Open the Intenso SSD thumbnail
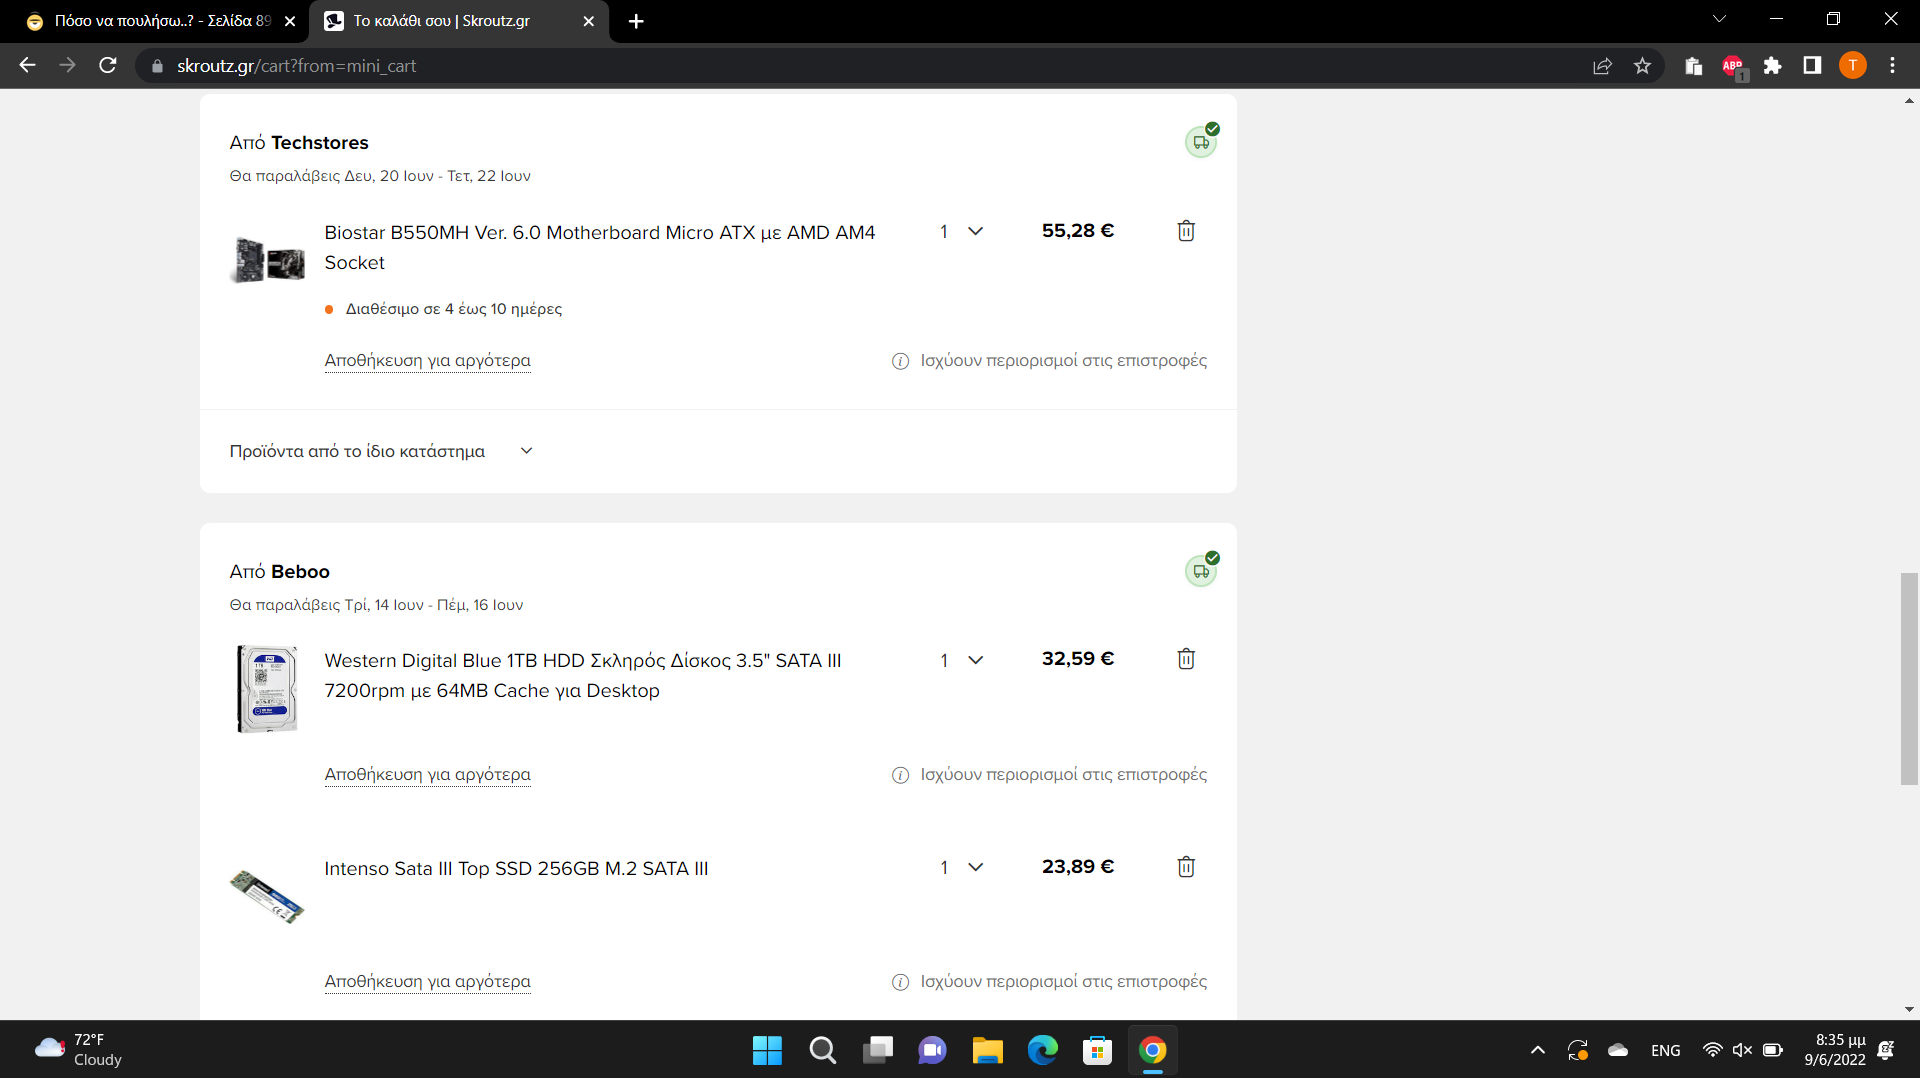The width and height of the screenshot is (1920, 1078). [267, 896]
